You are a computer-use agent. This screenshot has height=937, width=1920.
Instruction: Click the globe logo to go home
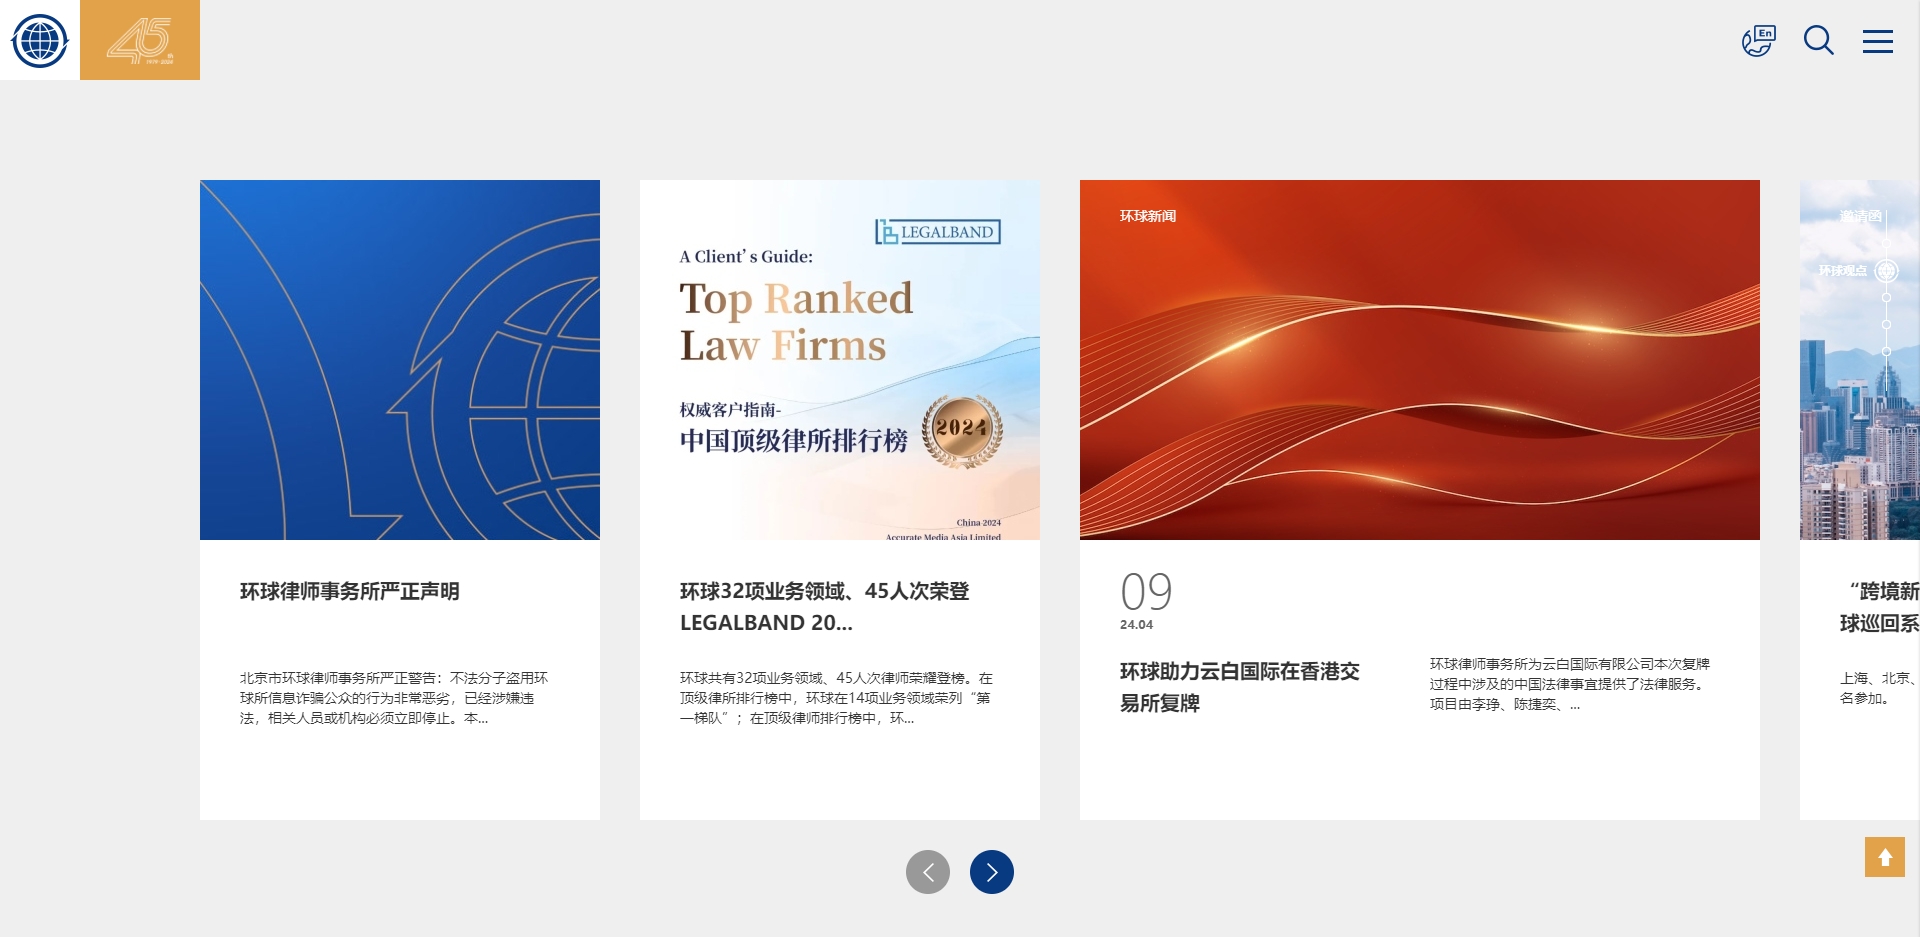point(40,40)
